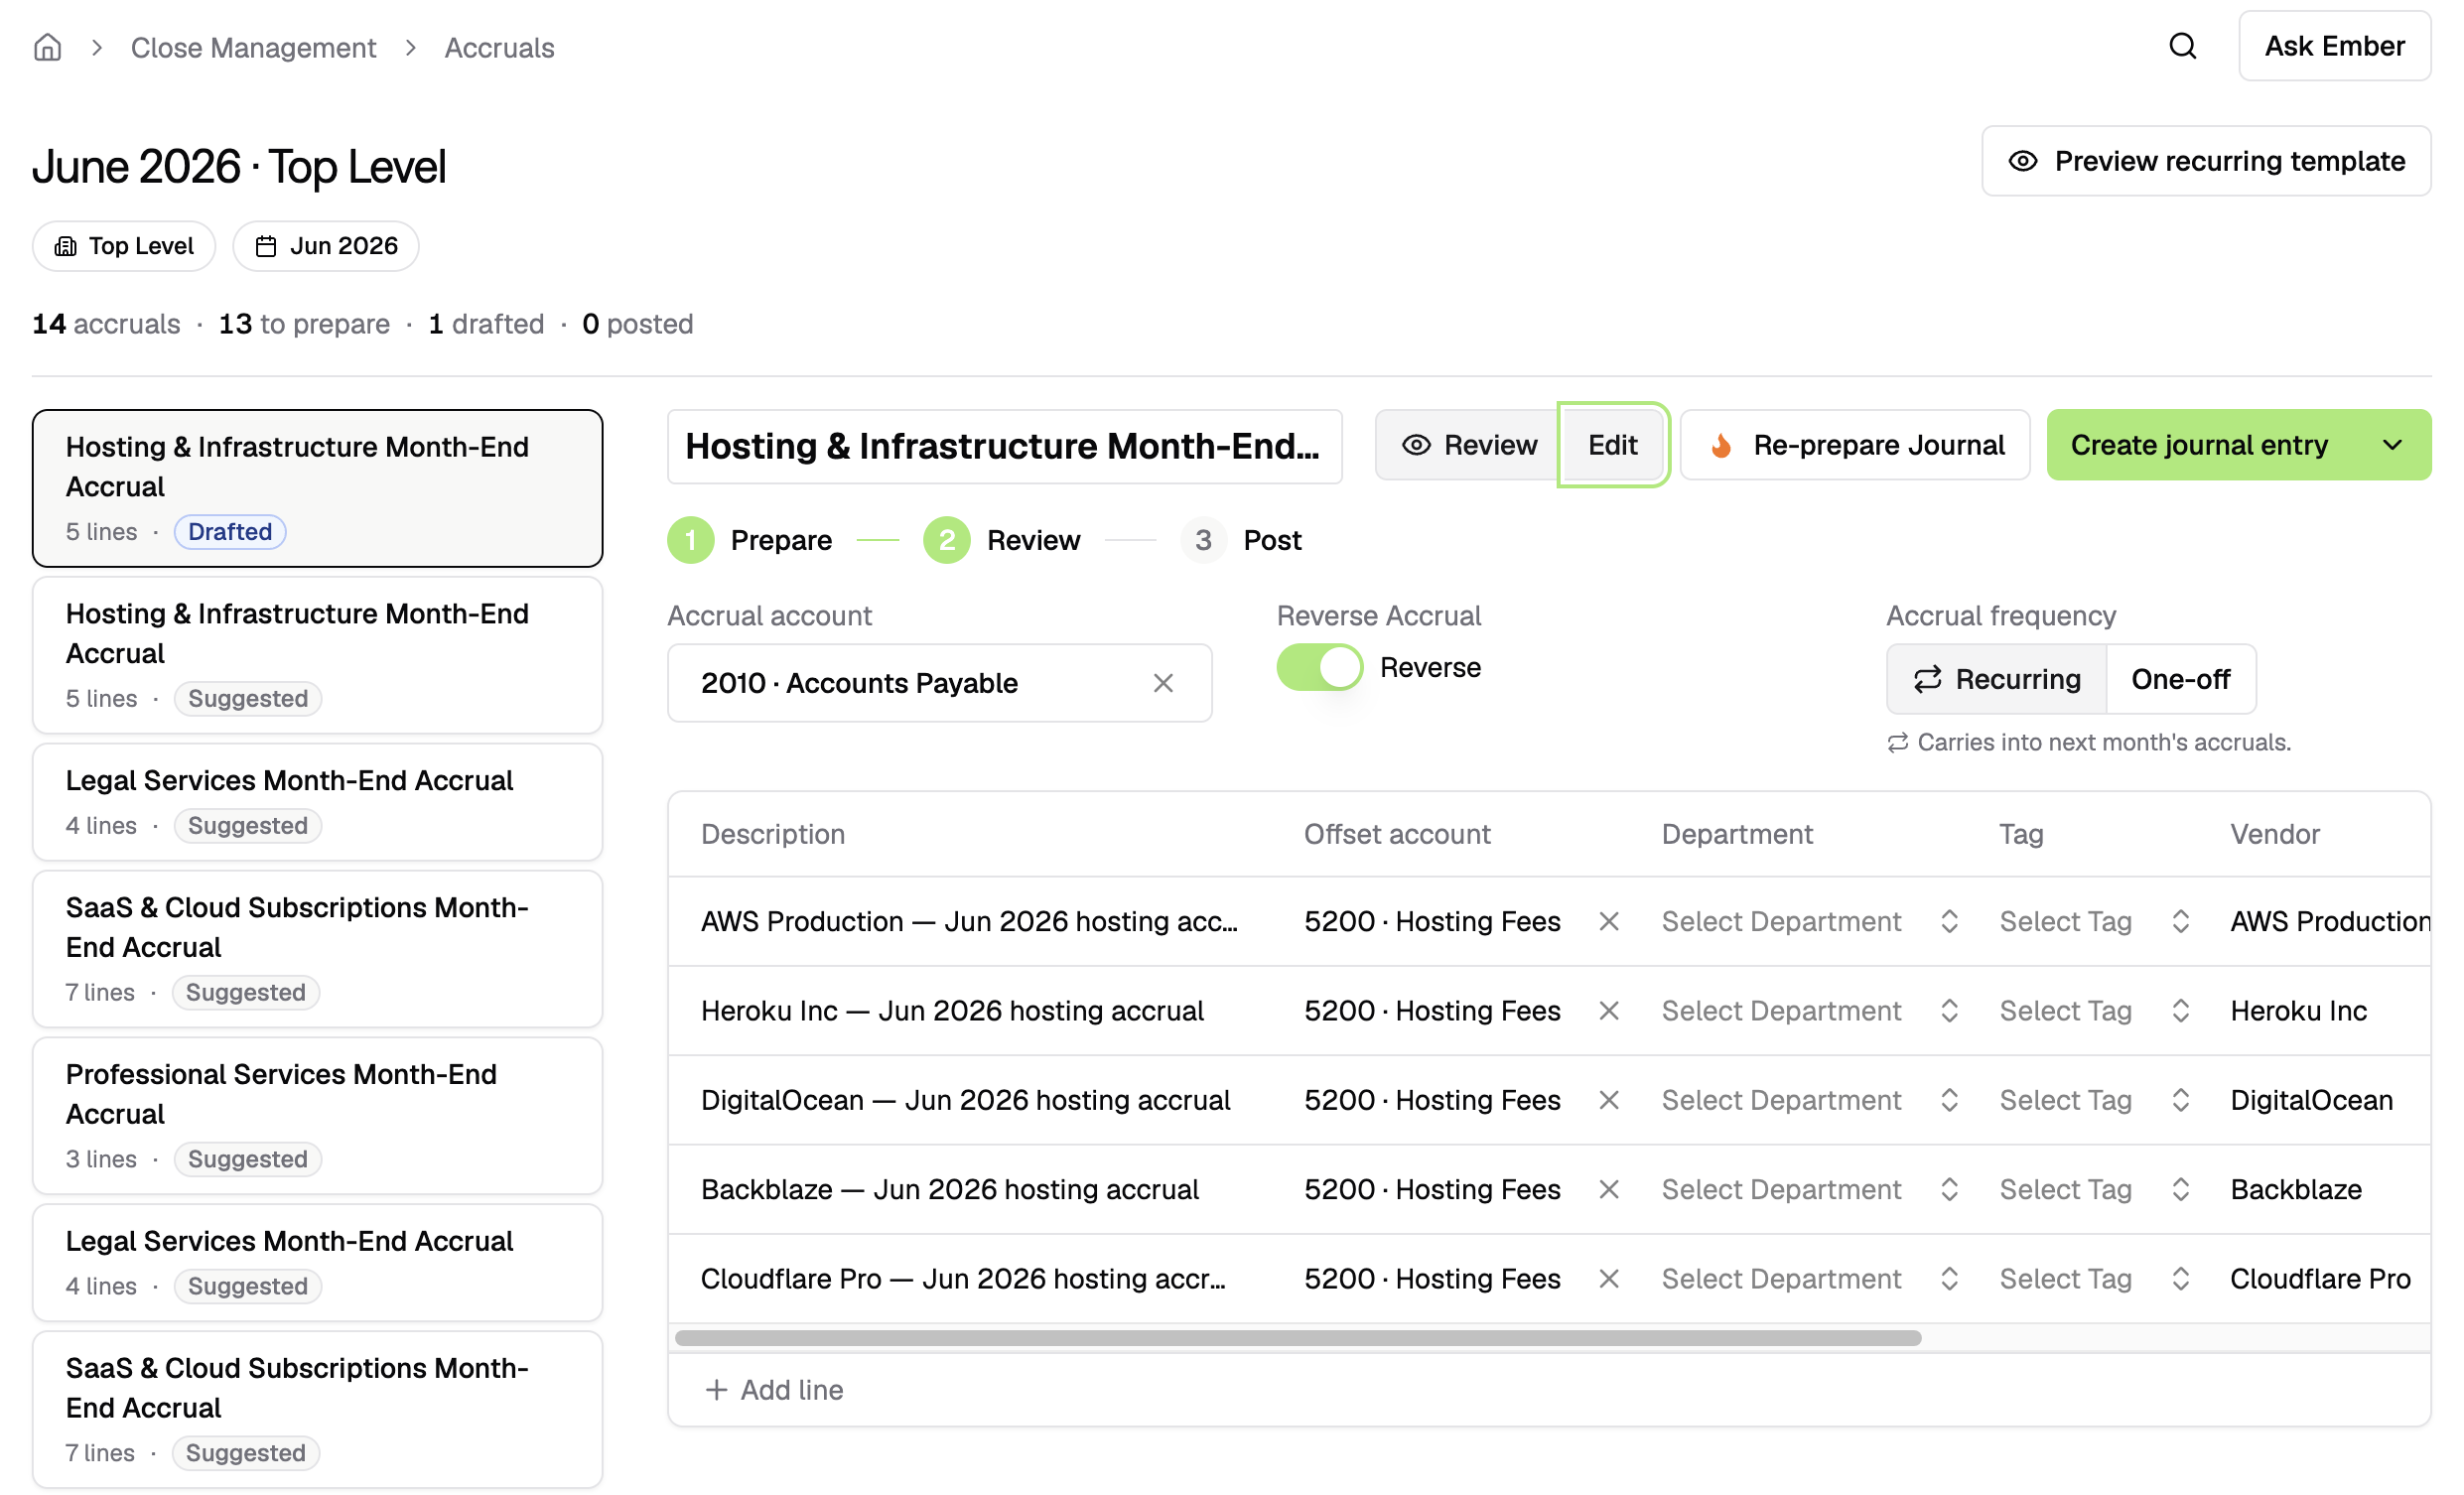2464x1495 pixels.
Task: Edit the Hosting & Infrastructure title field
Action: click(1004, 446)
